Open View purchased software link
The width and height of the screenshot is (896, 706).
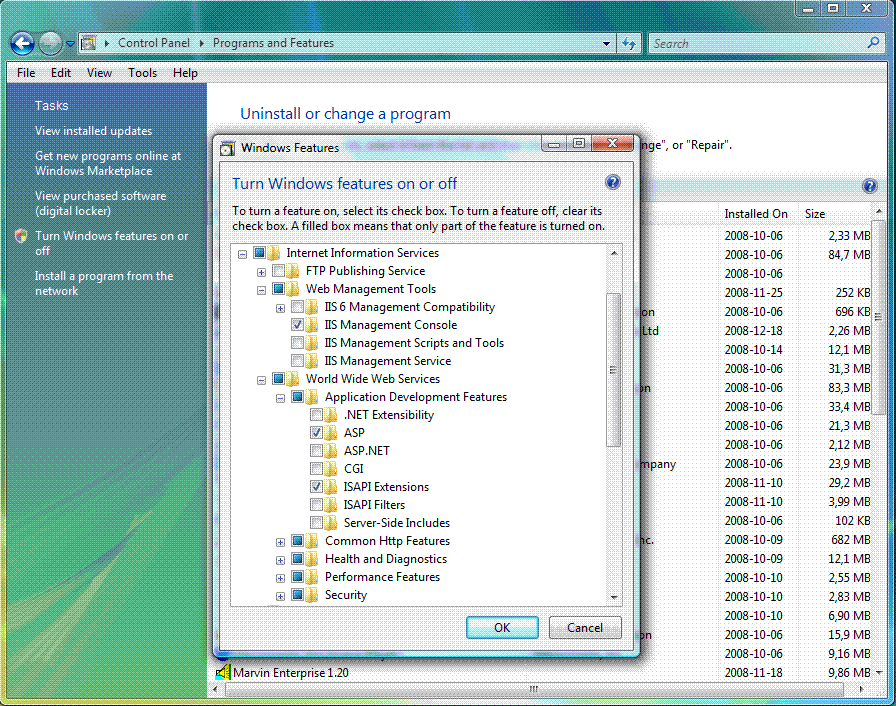click(101, 203)
